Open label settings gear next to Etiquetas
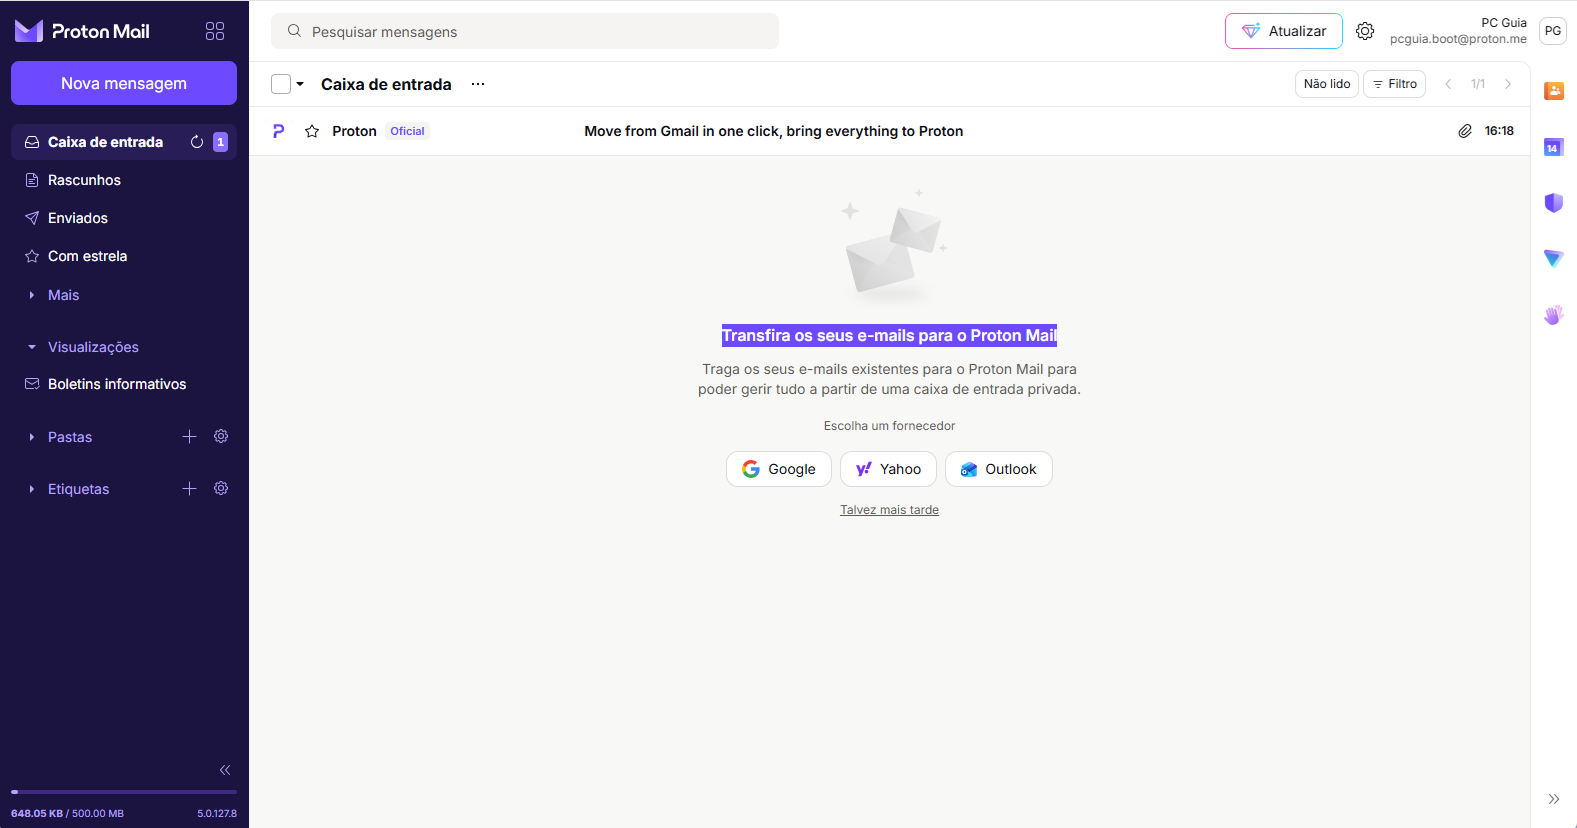This screenshot has width=1577, height=828. tap(221, 488)
